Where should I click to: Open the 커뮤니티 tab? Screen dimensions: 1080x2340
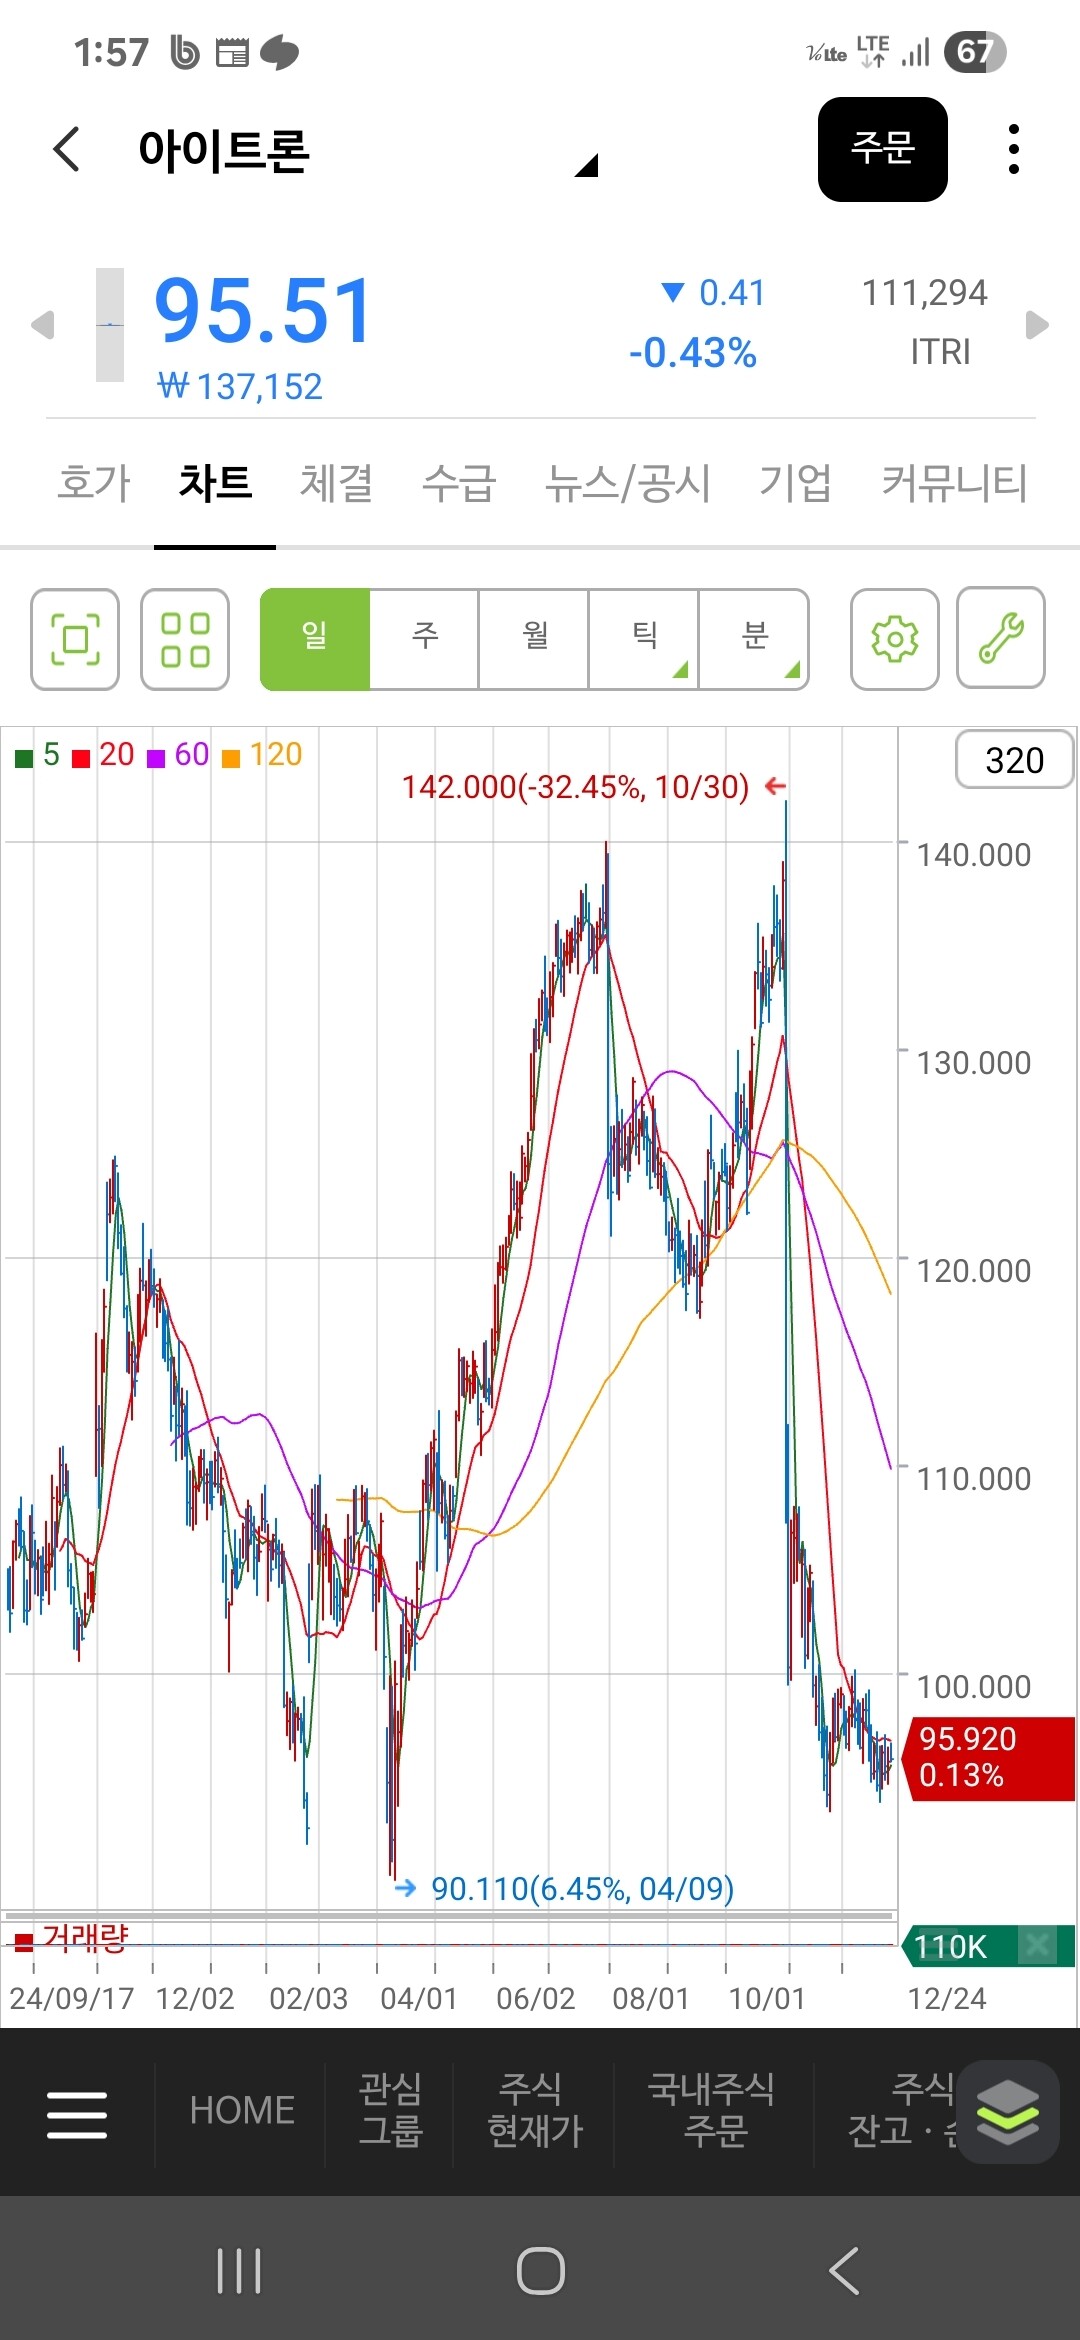tap(954, 483)
